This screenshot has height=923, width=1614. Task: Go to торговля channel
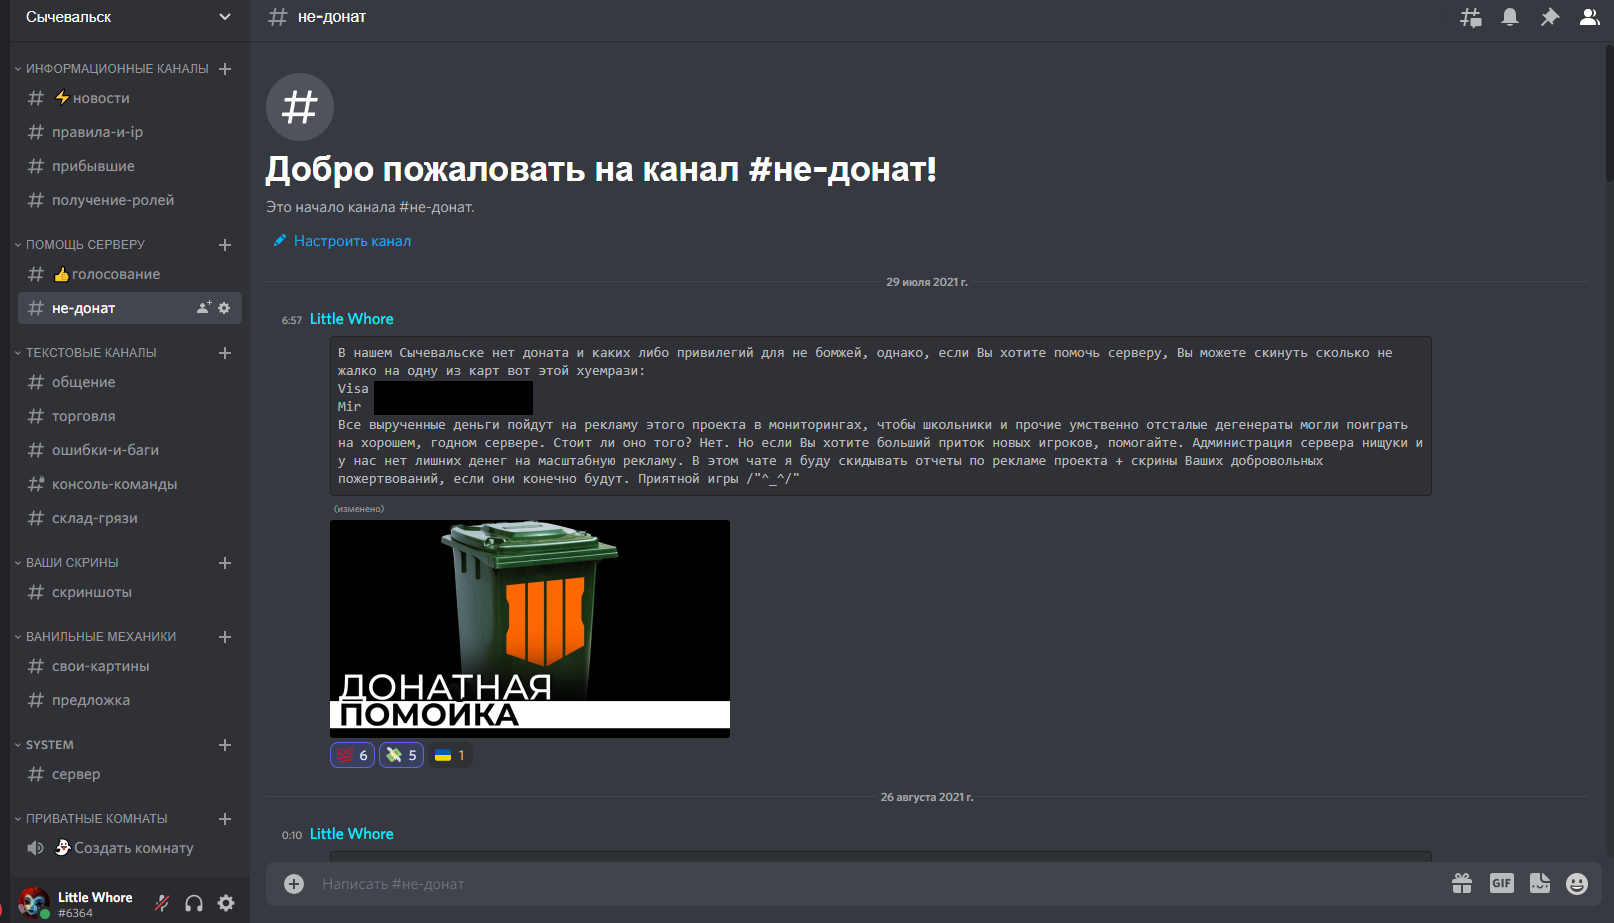tap(130, 416)
